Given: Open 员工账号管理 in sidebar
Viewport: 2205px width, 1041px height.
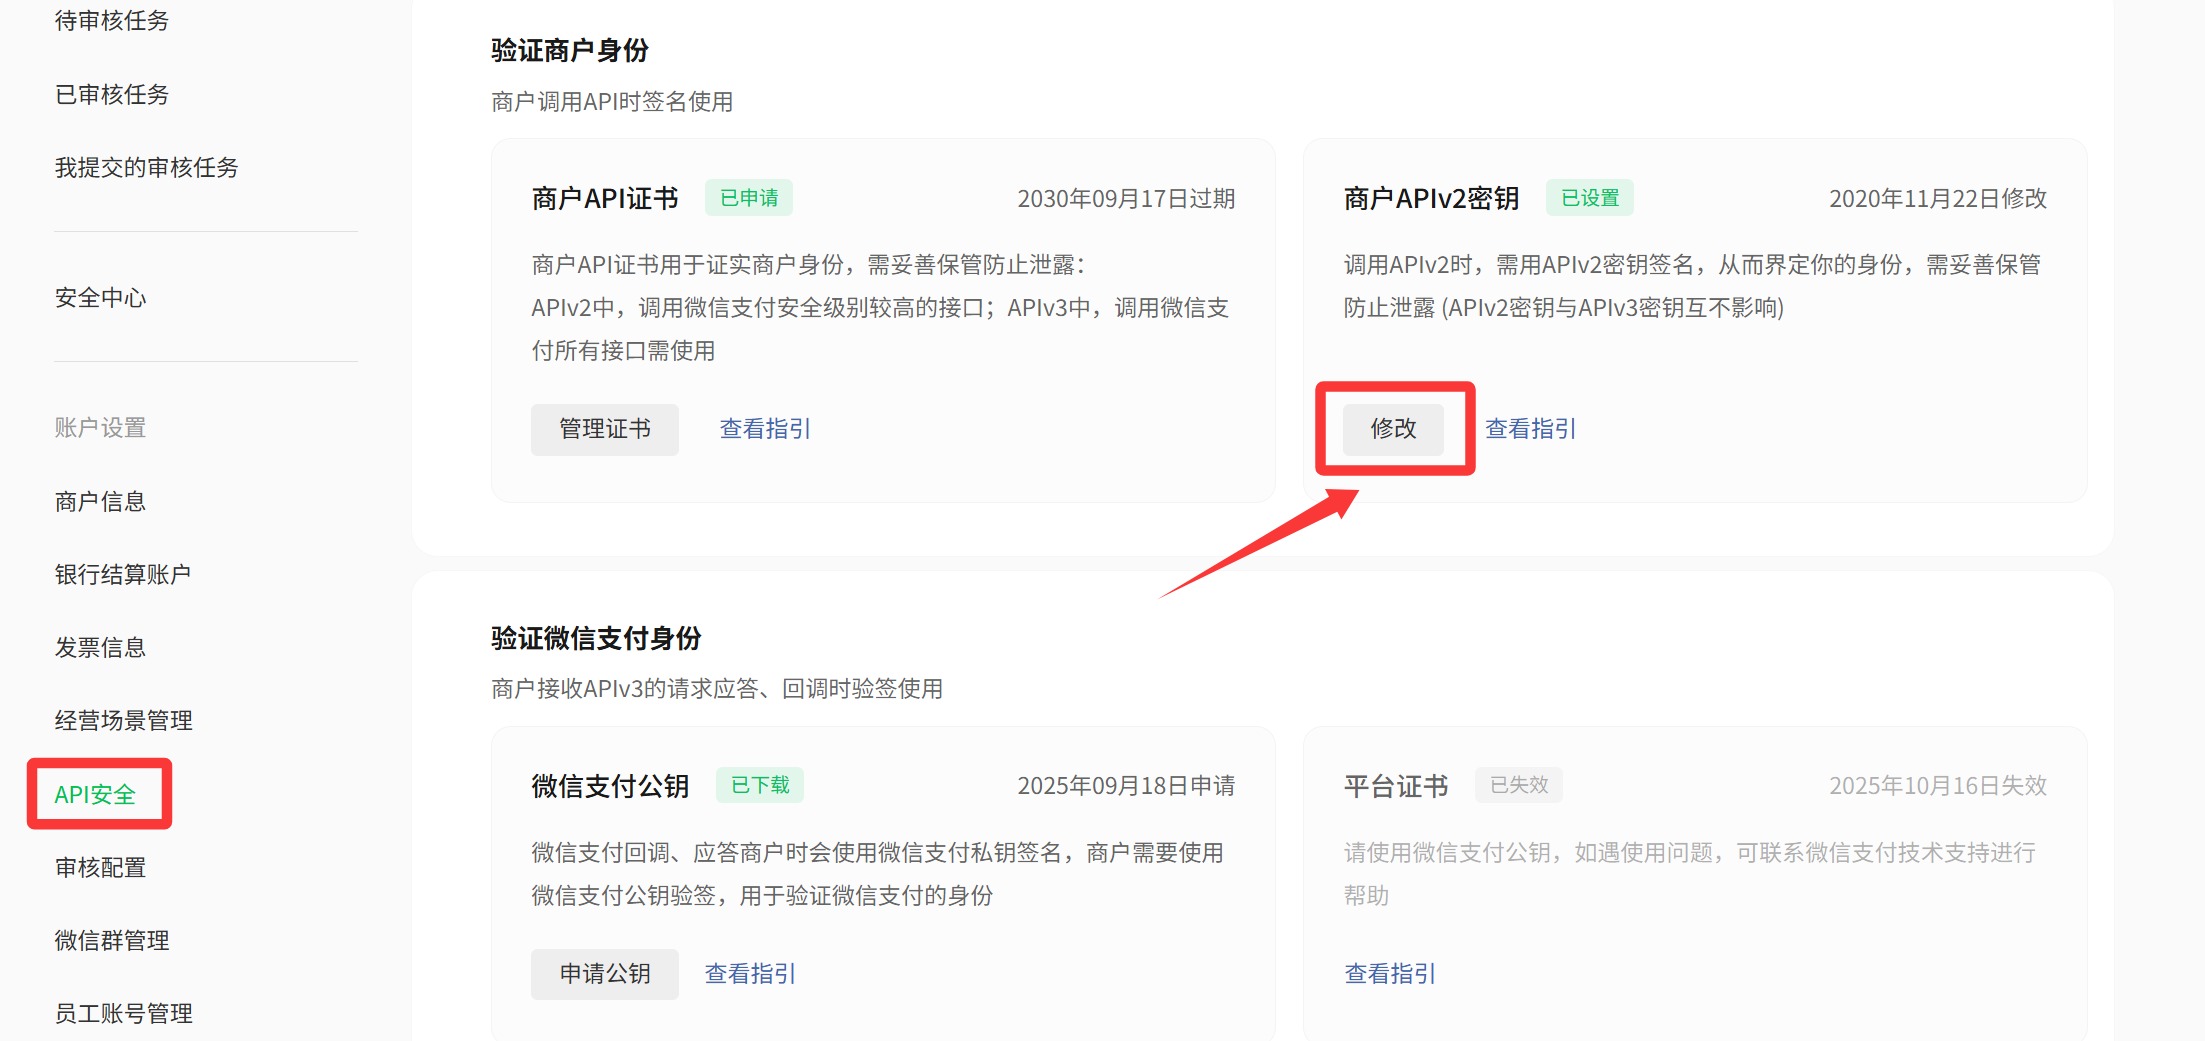Looking at the screenshot, I should point(123,1014).
